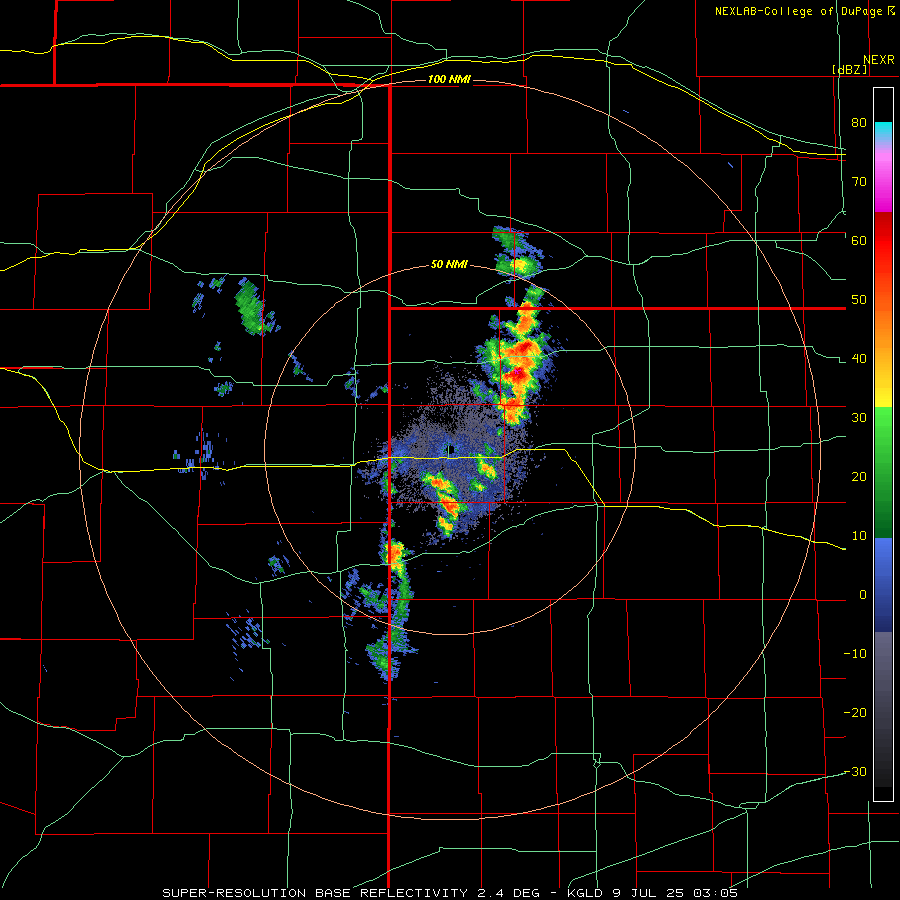Click the [dBZ] unit label
Screen dimensions: 900x900
pos(849,69)
